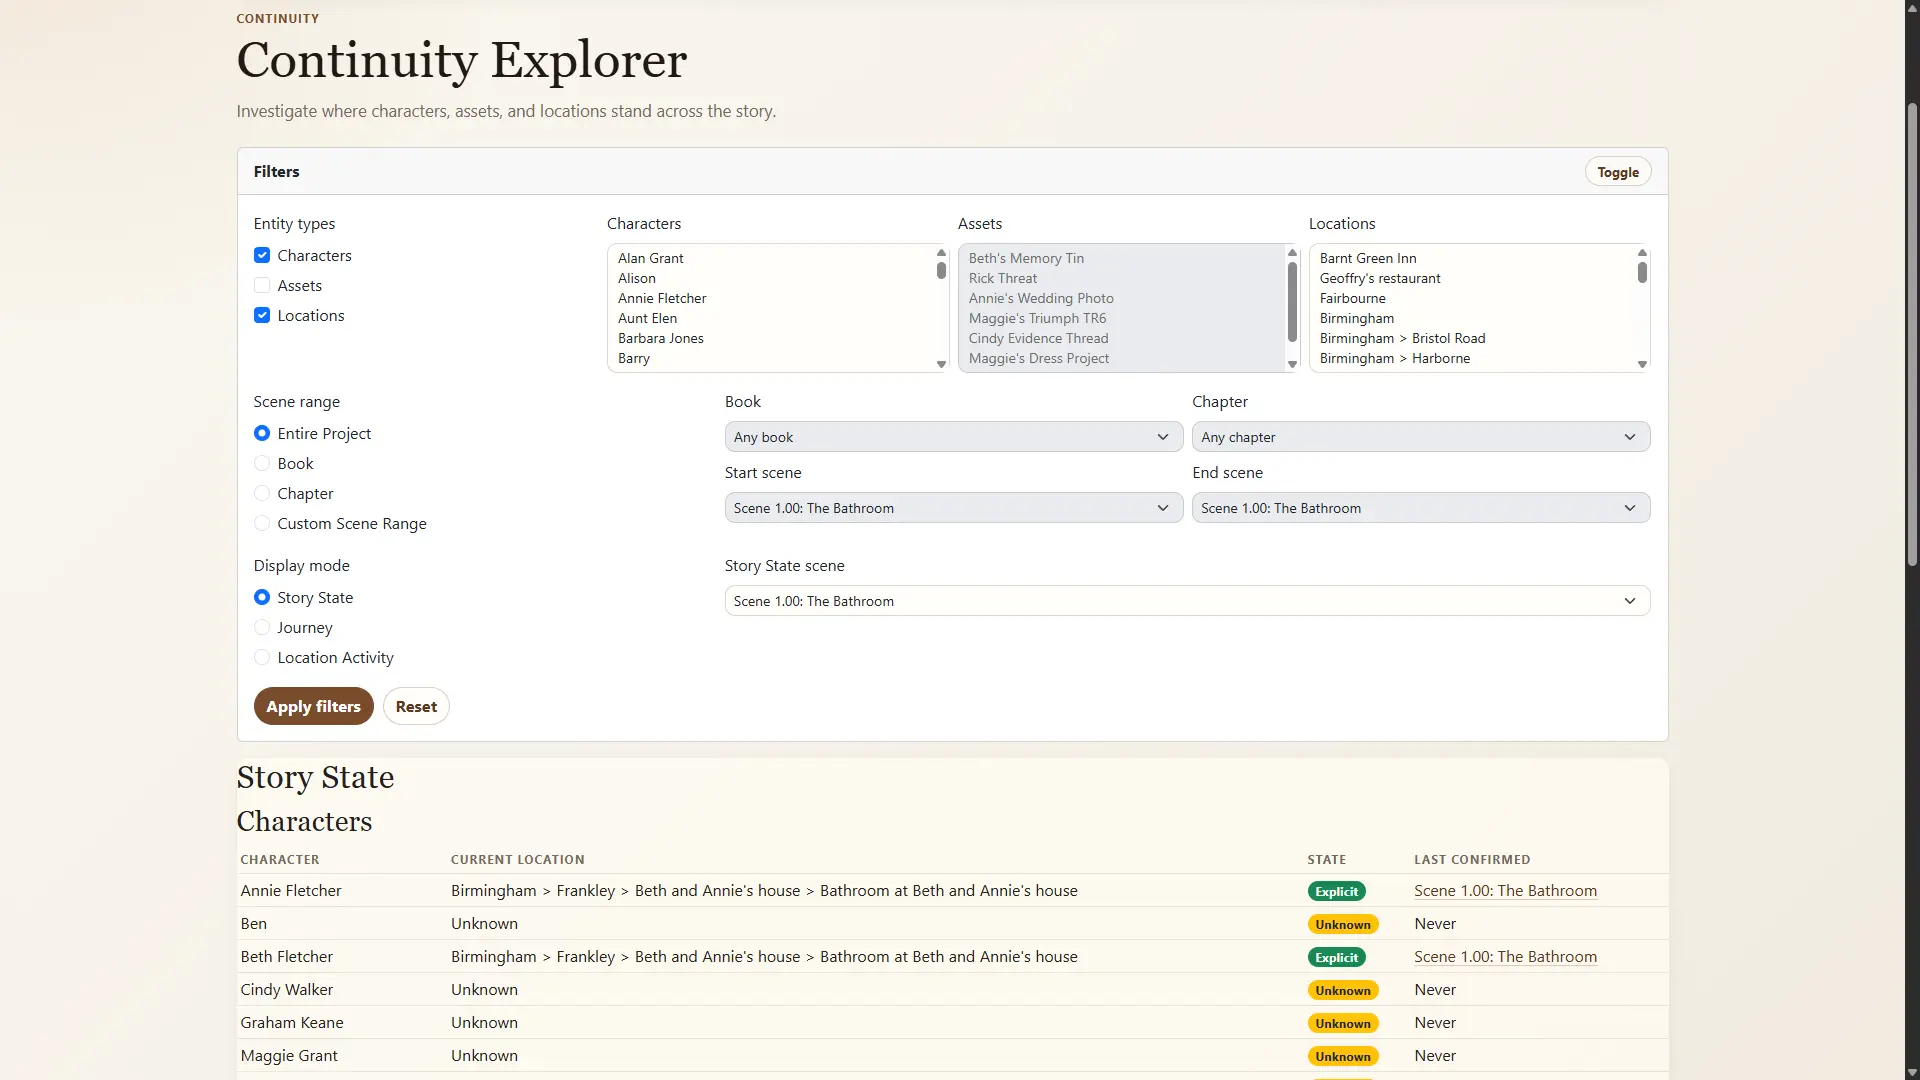Viewport: 1920px width, 1080px height.
Task: Click the Reset button
Action: (x=416, y=706)
